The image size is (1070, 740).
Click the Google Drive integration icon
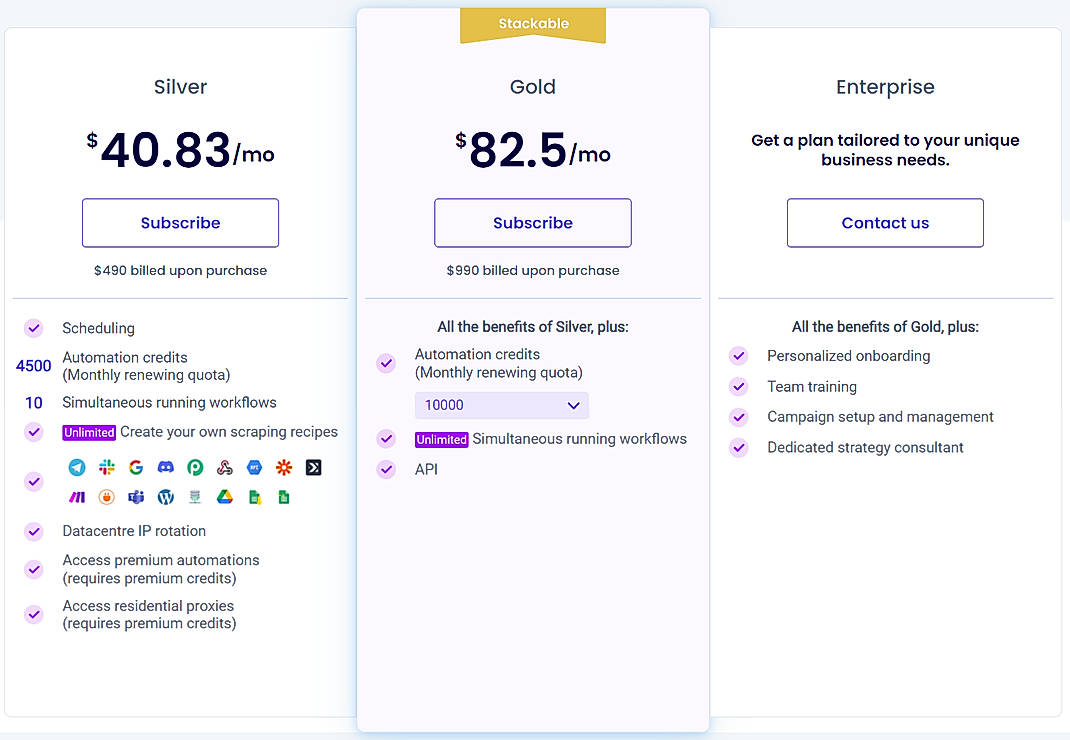(x=224, y=496)
